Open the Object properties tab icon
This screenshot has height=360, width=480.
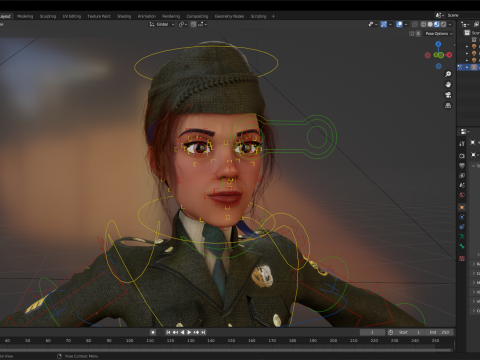tap(462, 207)
